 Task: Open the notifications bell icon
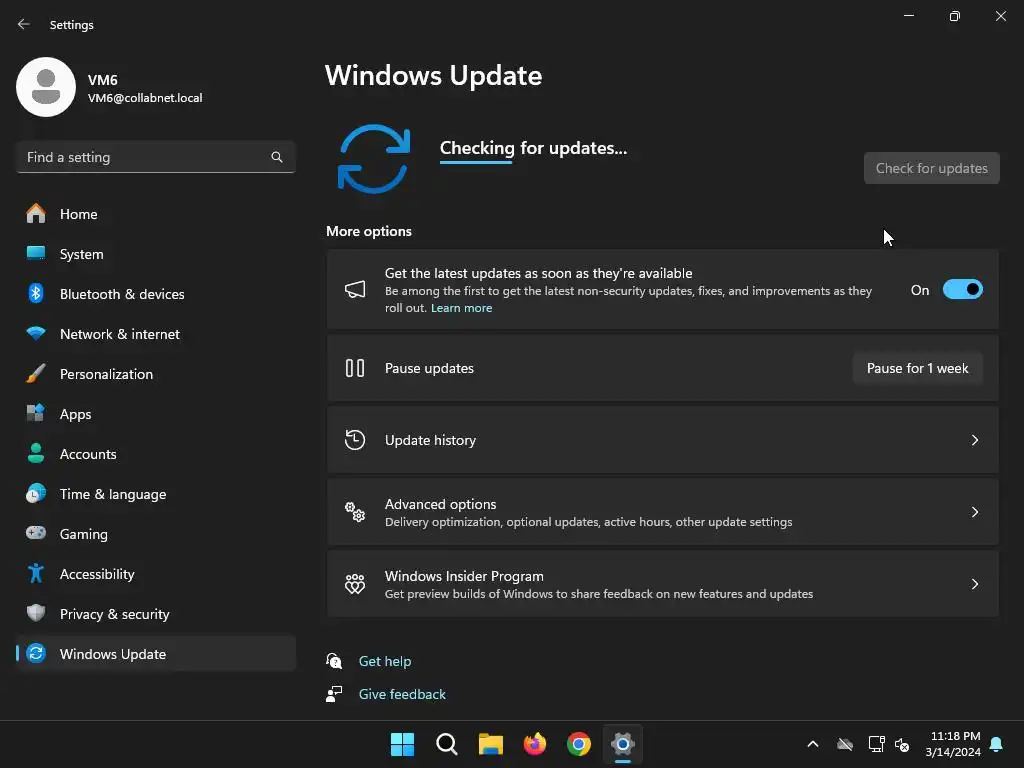pos(997,744)
